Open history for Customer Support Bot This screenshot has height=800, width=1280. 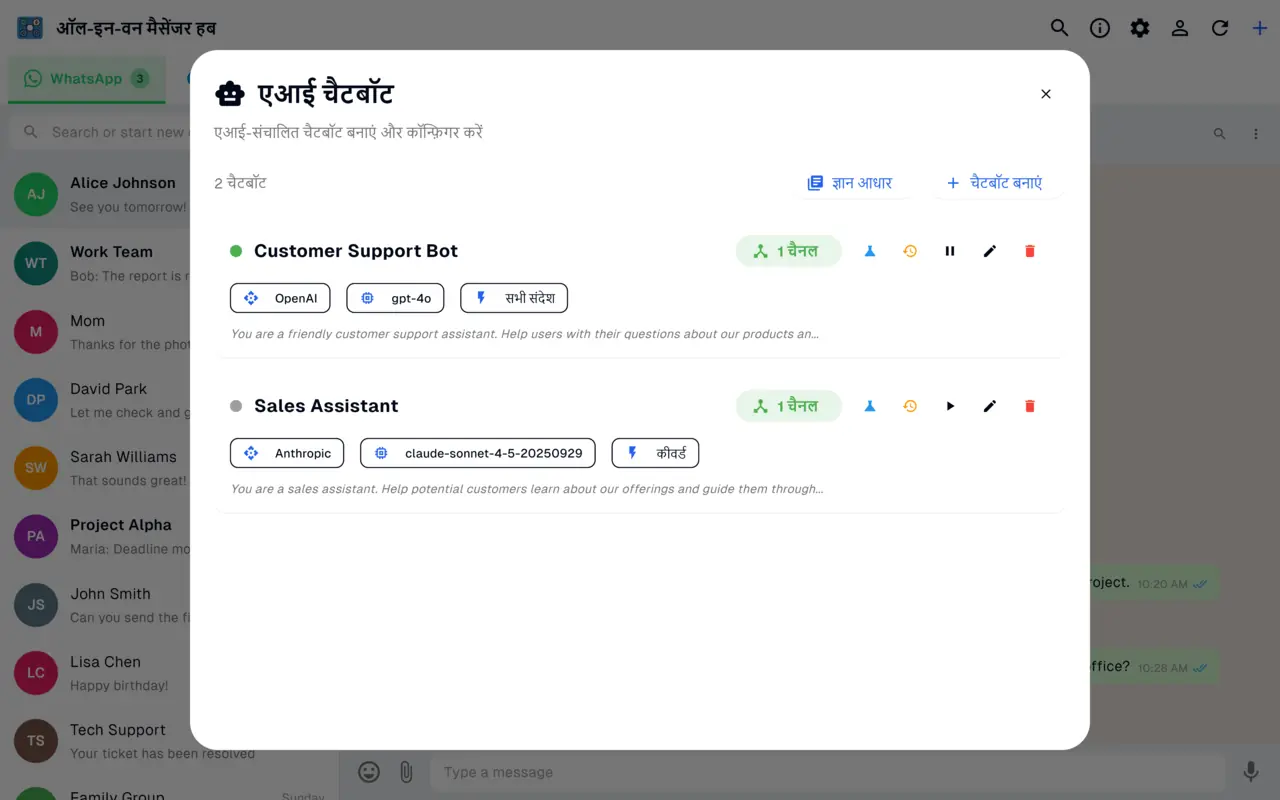(x=910, y=251)
